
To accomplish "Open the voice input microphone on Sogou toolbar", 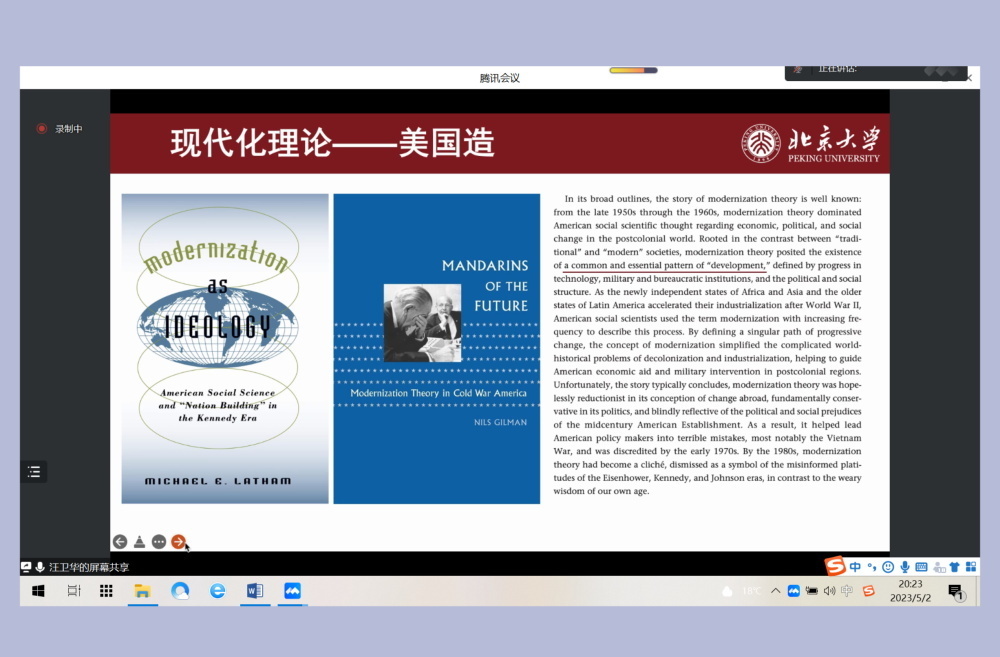I will [x=906, y=566].
